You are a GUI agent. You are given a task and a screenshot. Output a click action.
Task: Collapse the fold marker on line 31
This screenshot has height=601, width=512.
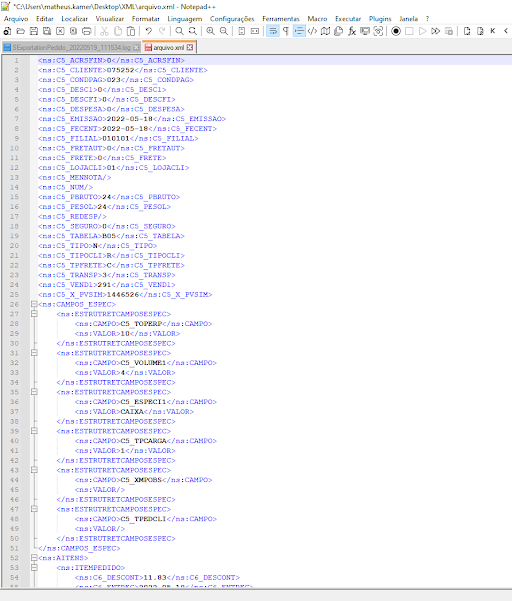(34, 353)
